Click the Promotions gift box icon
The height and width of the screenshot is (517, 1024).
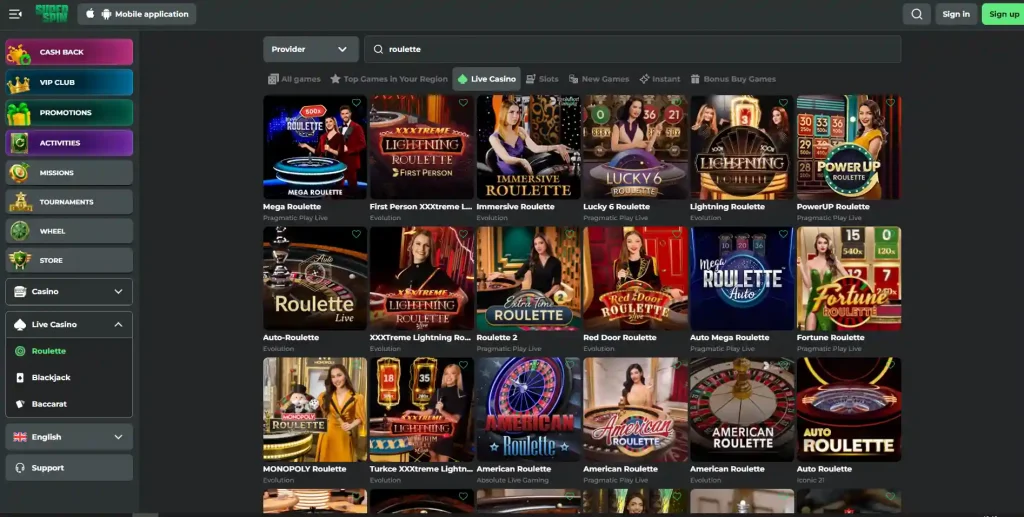point(19,113)
